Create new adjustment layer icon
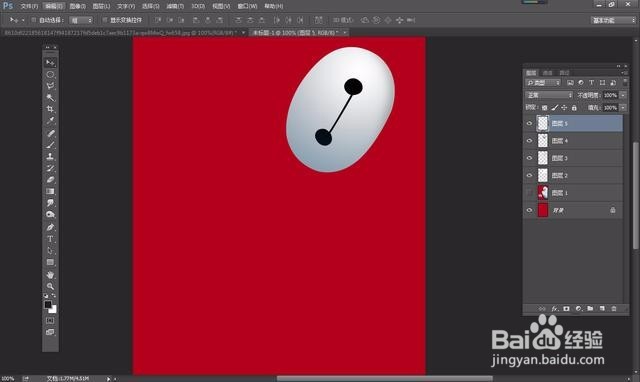The height and width of the screenshot is (382, 640). 578,309
